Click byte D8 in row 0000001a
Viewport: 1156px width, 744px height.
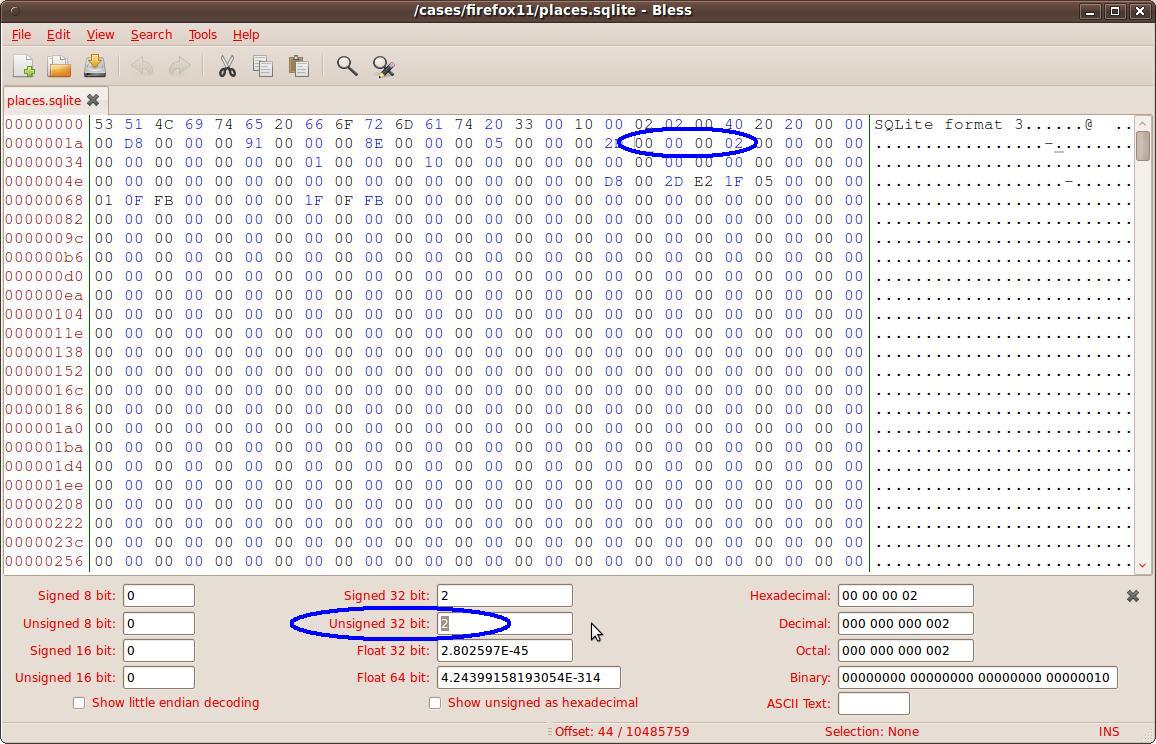coord(133,144)
